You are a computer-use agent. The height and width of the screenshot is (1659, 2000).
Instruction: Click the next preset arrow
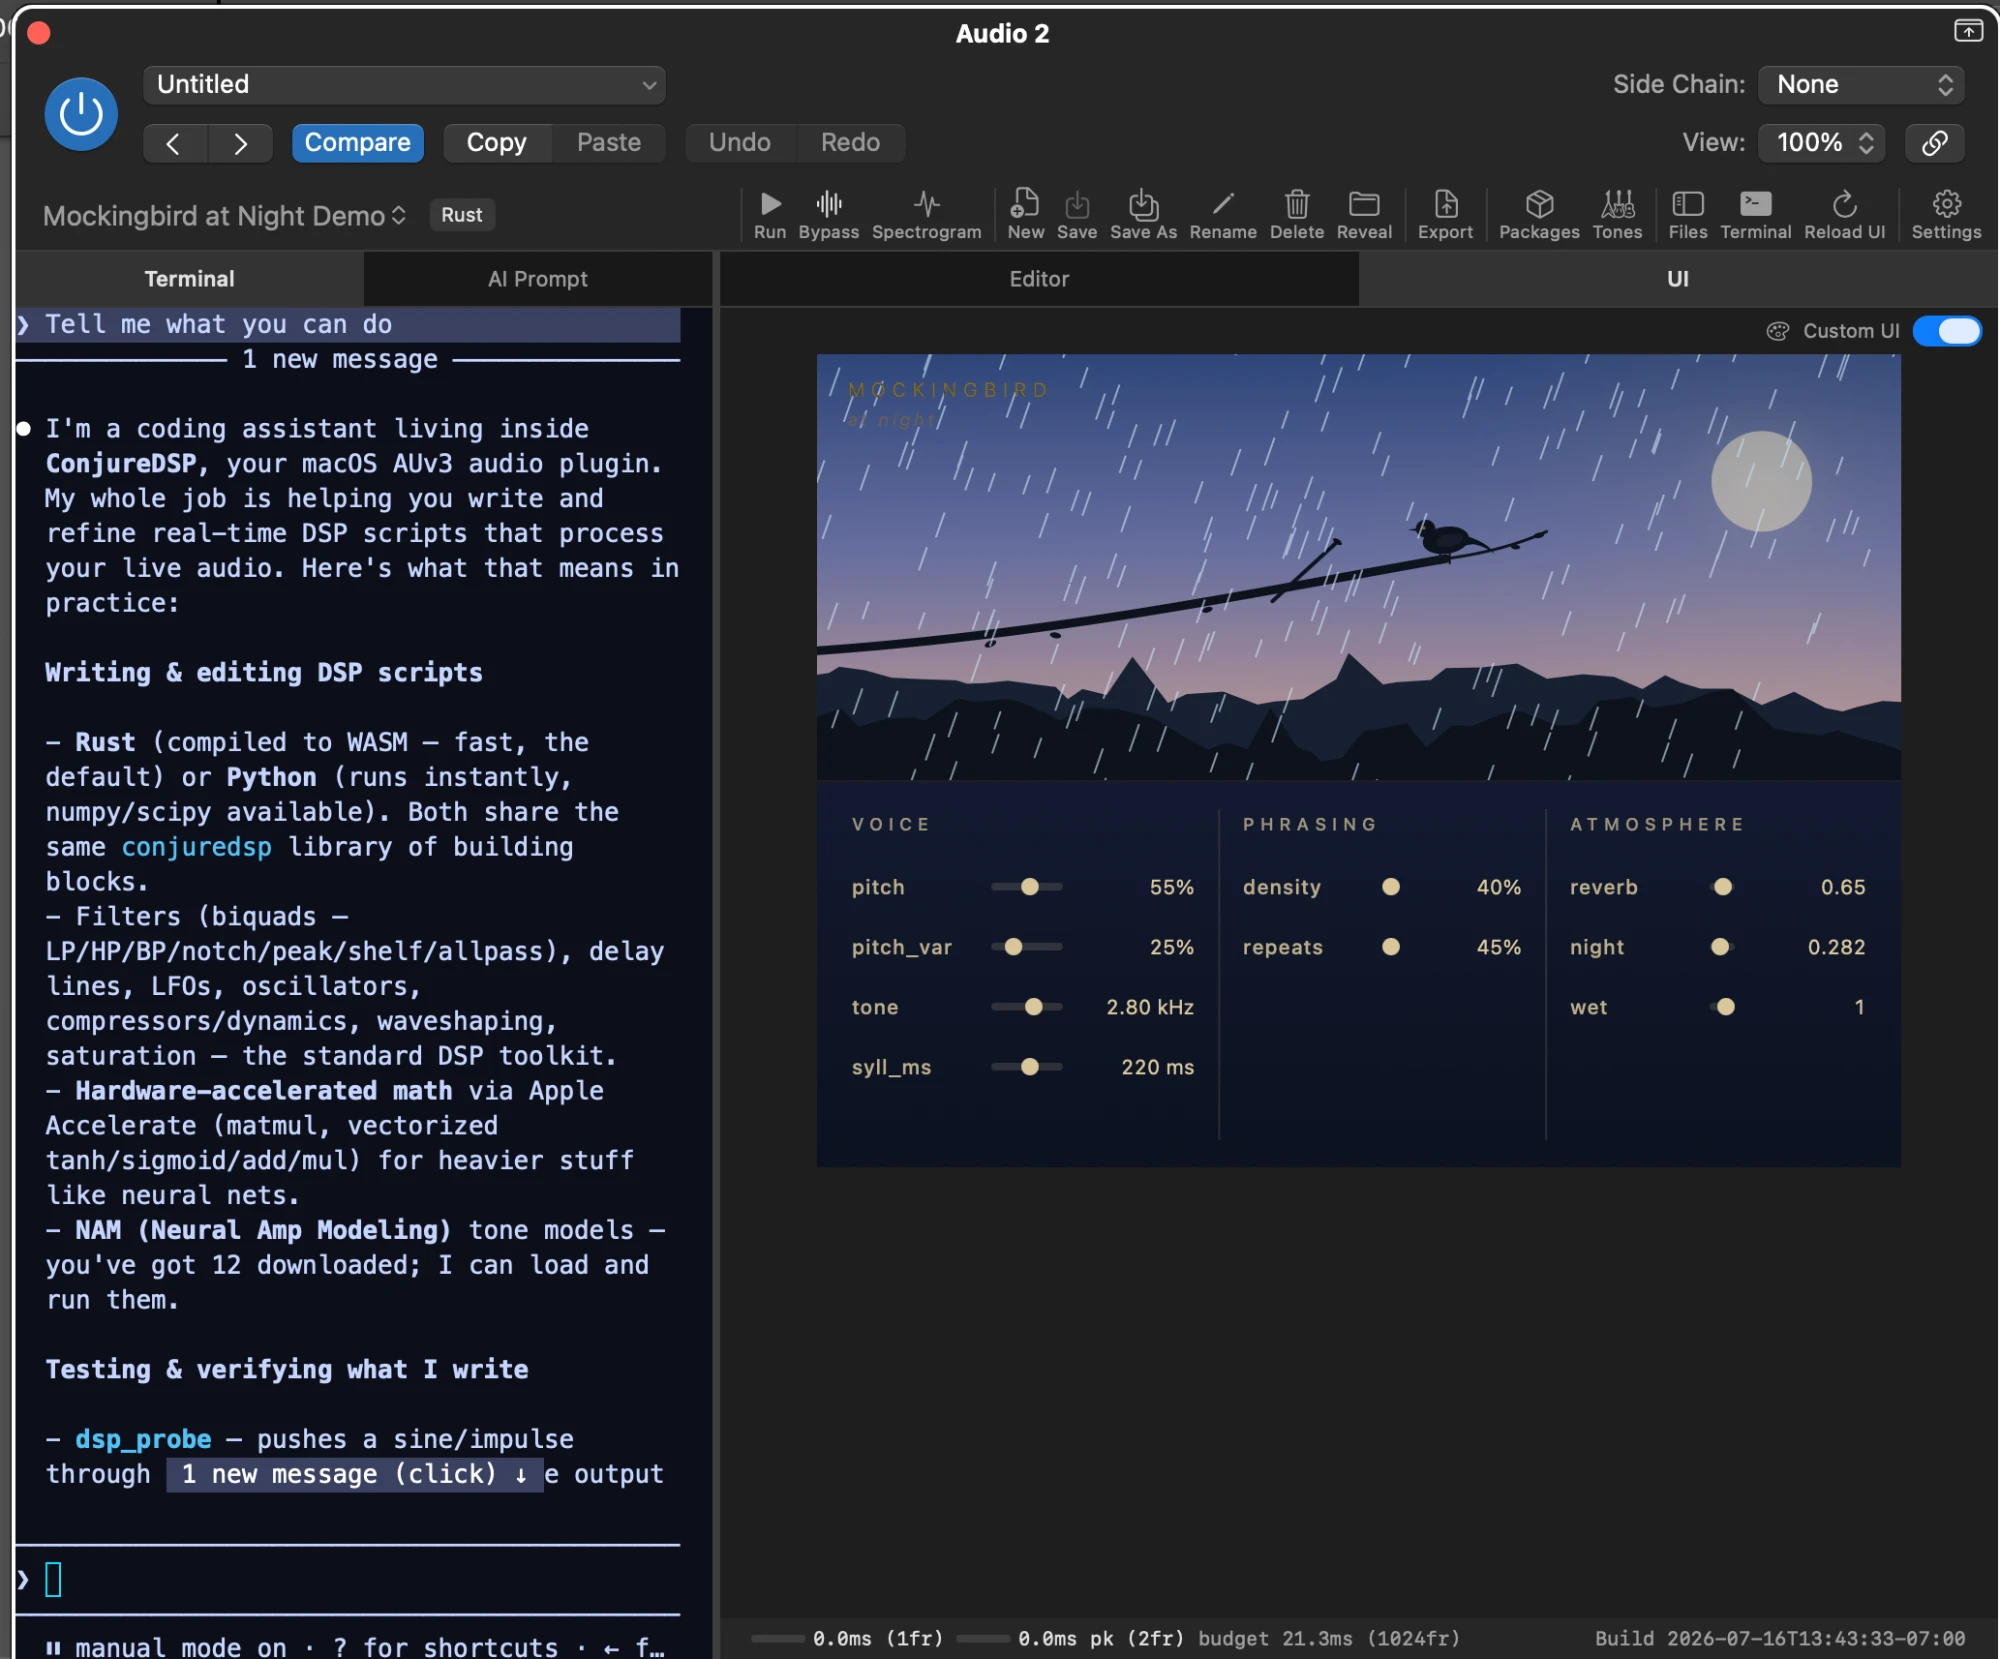click(x=240, y=143)
